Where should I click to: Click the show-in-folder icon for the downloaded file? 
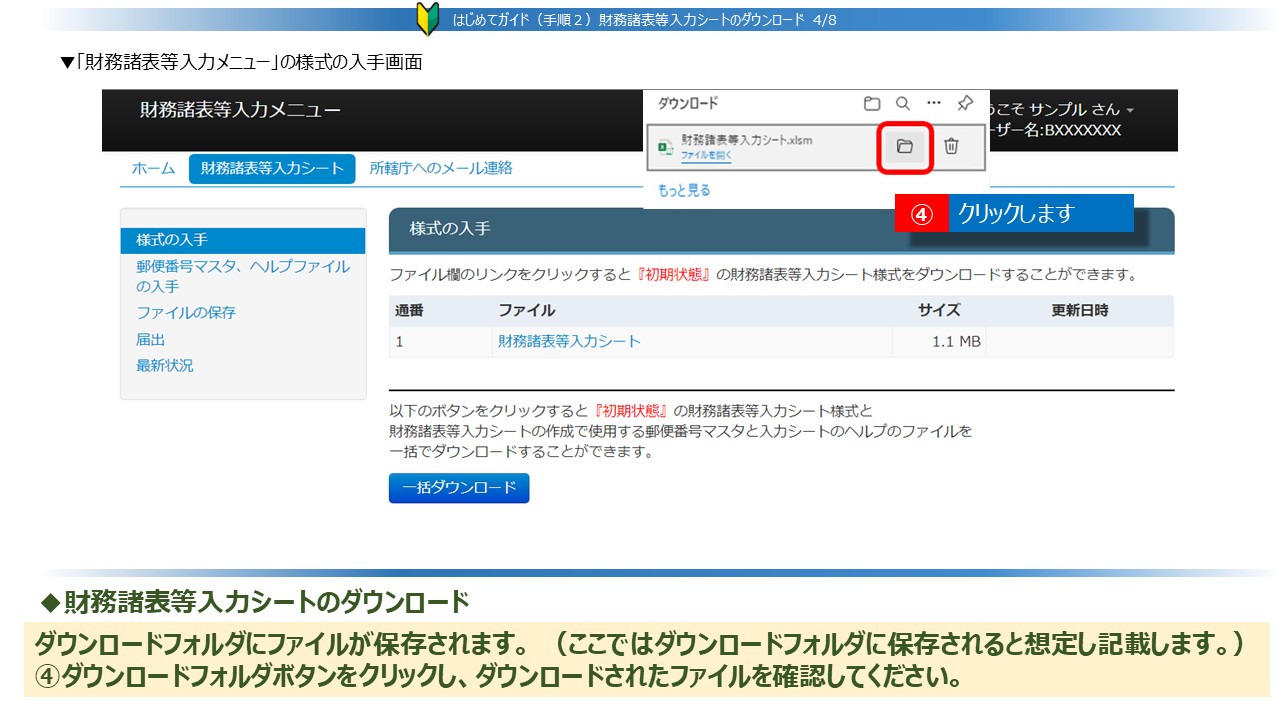point(905,147)
